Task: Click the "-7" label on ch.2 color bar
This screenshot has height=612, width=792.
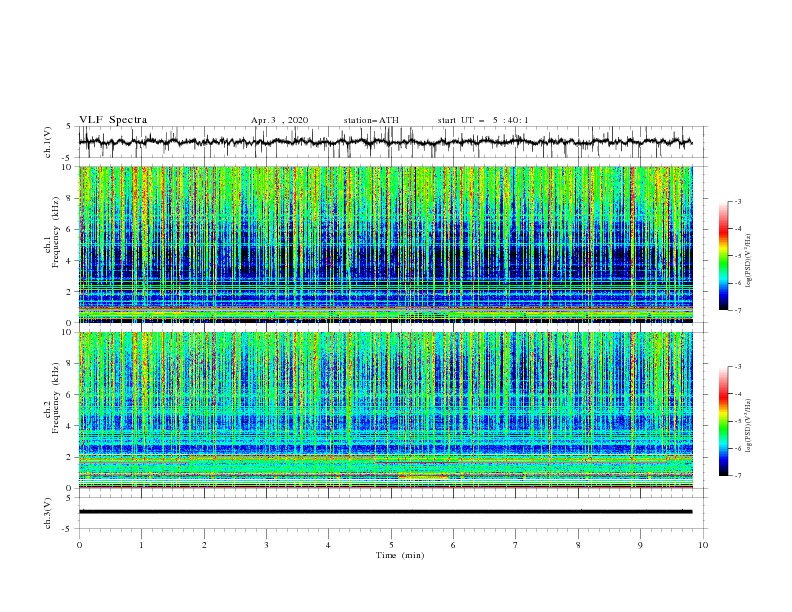Action: point(738,476)
